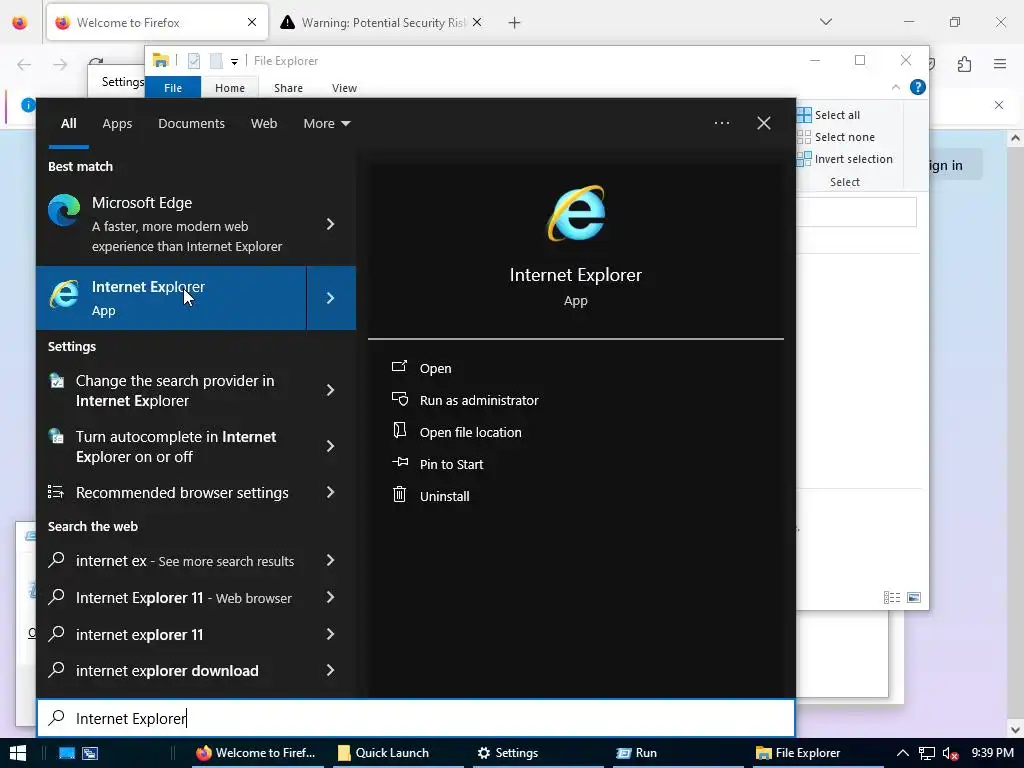Click the Run as administrator shield icon

(399, 399)
